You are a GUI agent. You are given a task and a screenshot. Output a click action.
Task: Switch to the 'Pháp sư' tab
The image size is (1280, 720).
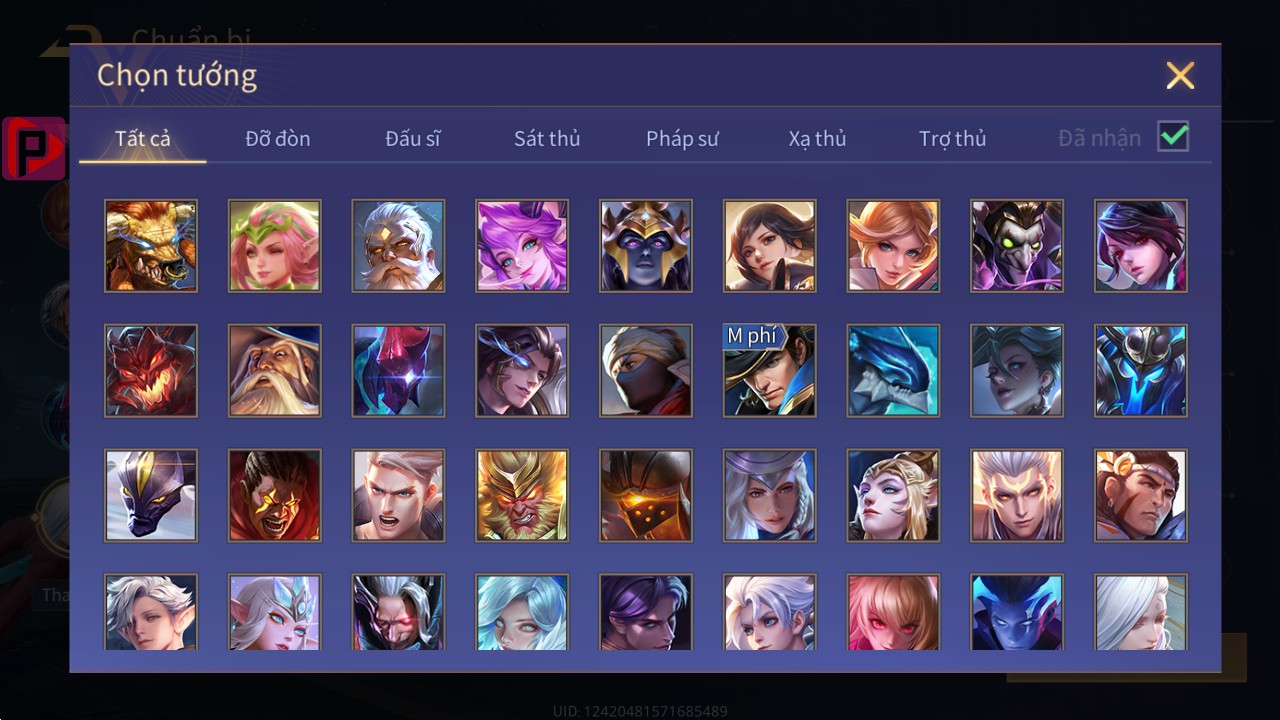(682, 139)
